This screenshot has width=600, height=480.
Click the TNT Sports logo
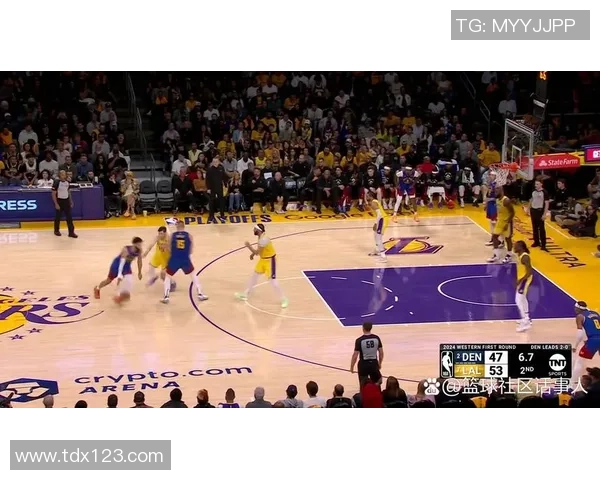tap(557, 363)
